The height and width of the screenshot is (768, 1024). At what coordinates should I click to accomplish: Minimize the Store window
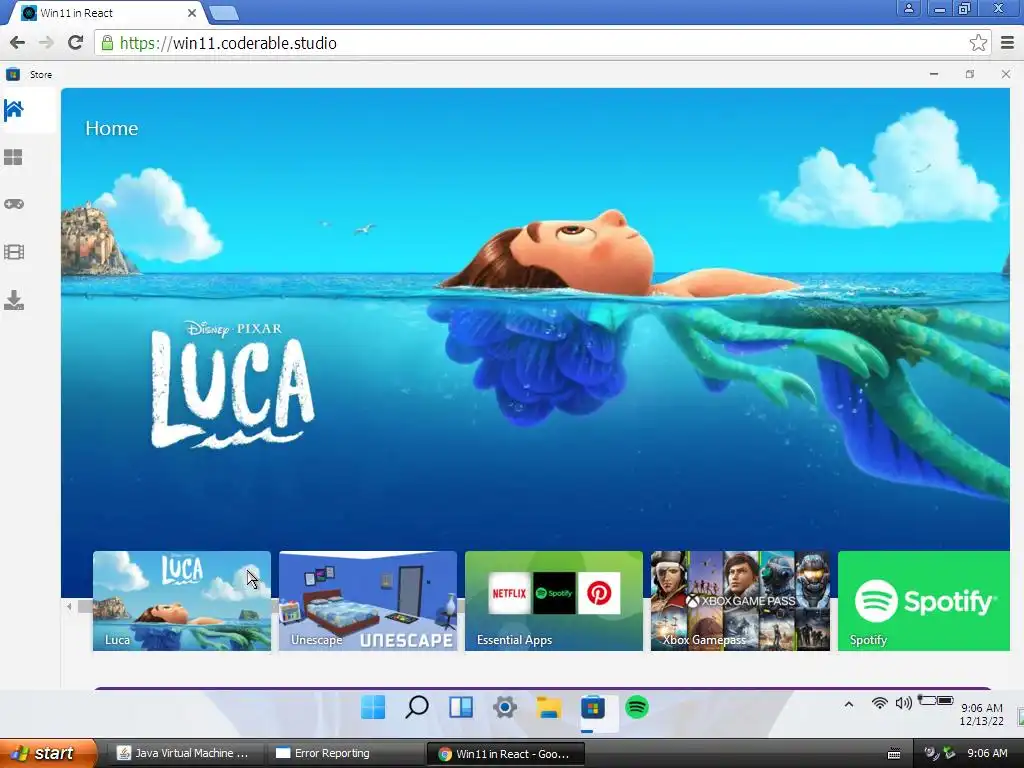tap(934, 74)
